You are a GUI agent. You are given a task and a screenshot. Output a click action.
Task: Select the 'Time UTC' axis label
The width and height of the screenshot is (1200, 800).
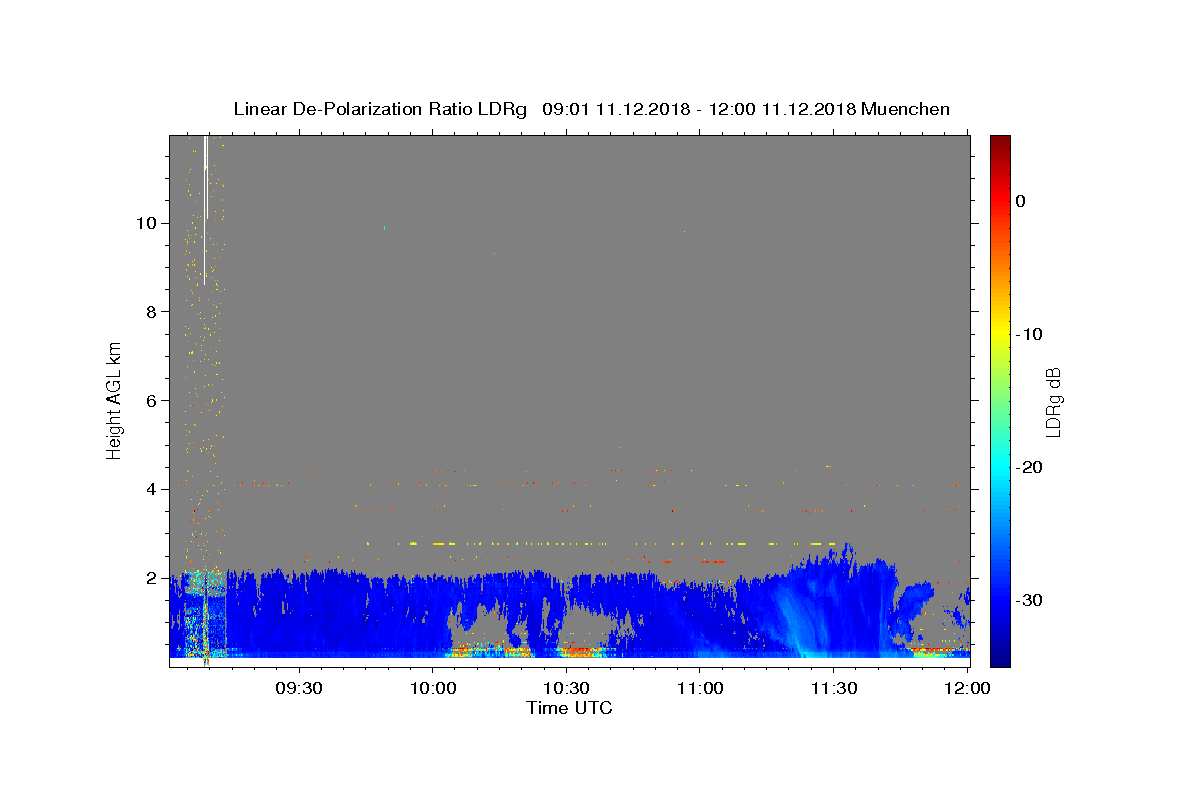pos(569,708)
